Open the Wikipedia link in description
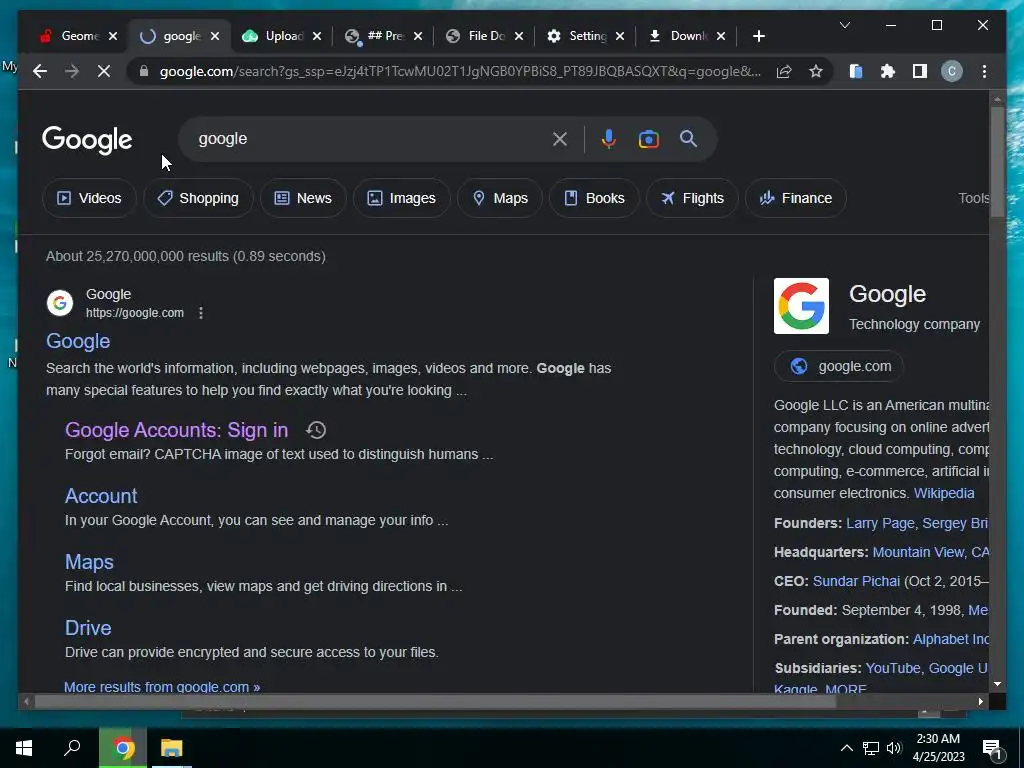This screenshot has width=1024, height=768. [944, 493]
